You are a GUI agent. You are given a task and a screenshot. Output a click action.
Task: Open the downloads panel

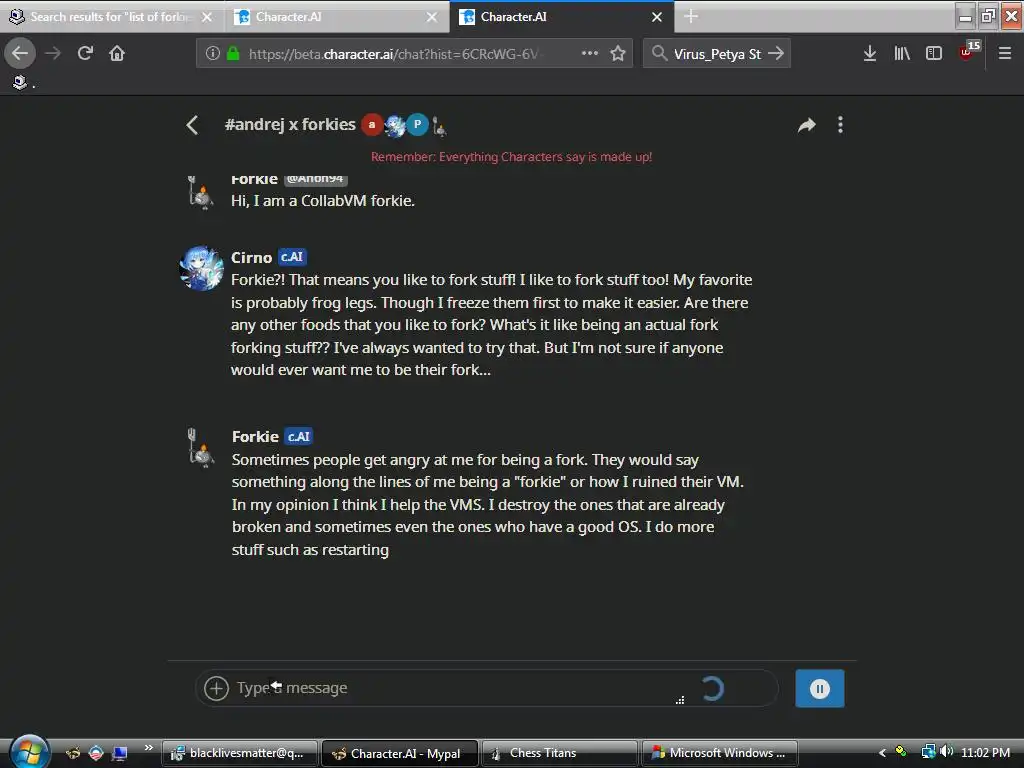[869, 53]
